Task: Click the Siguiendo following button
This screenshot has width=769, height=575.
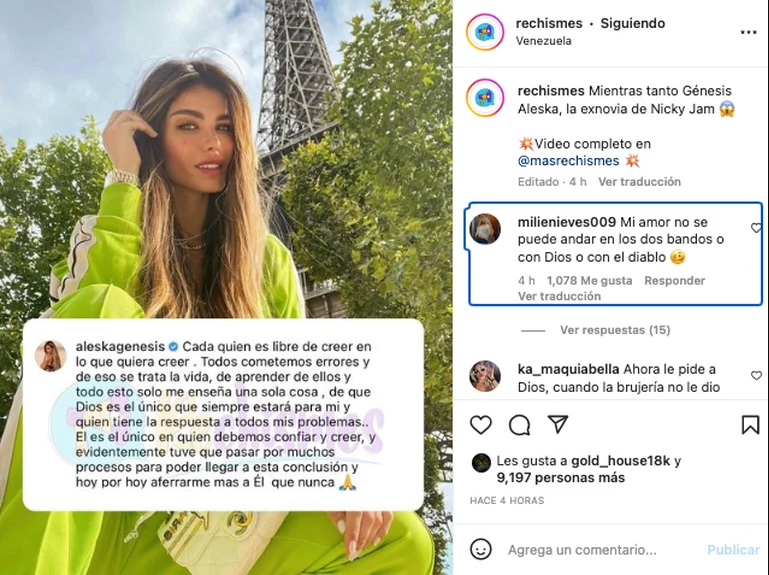Action: click(633, 24)
